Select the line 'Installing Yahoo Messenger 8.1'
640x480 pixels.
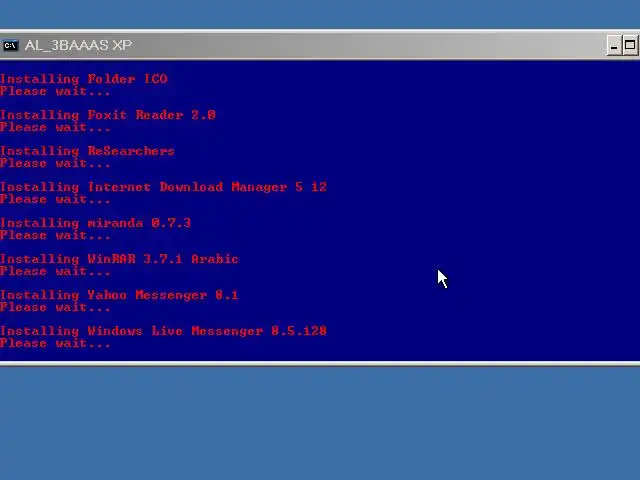click(x=119, y=295)
